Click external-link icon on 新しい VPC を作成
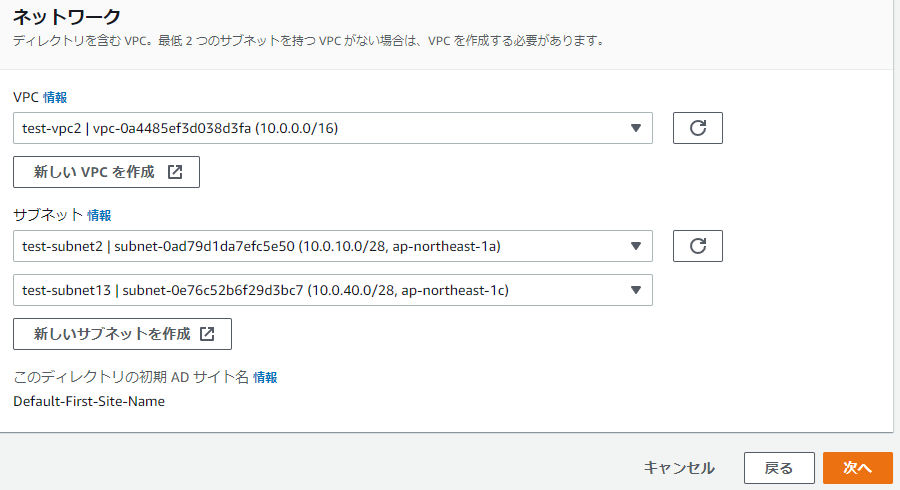Screen dimensions: 900x490 point(175,172)
